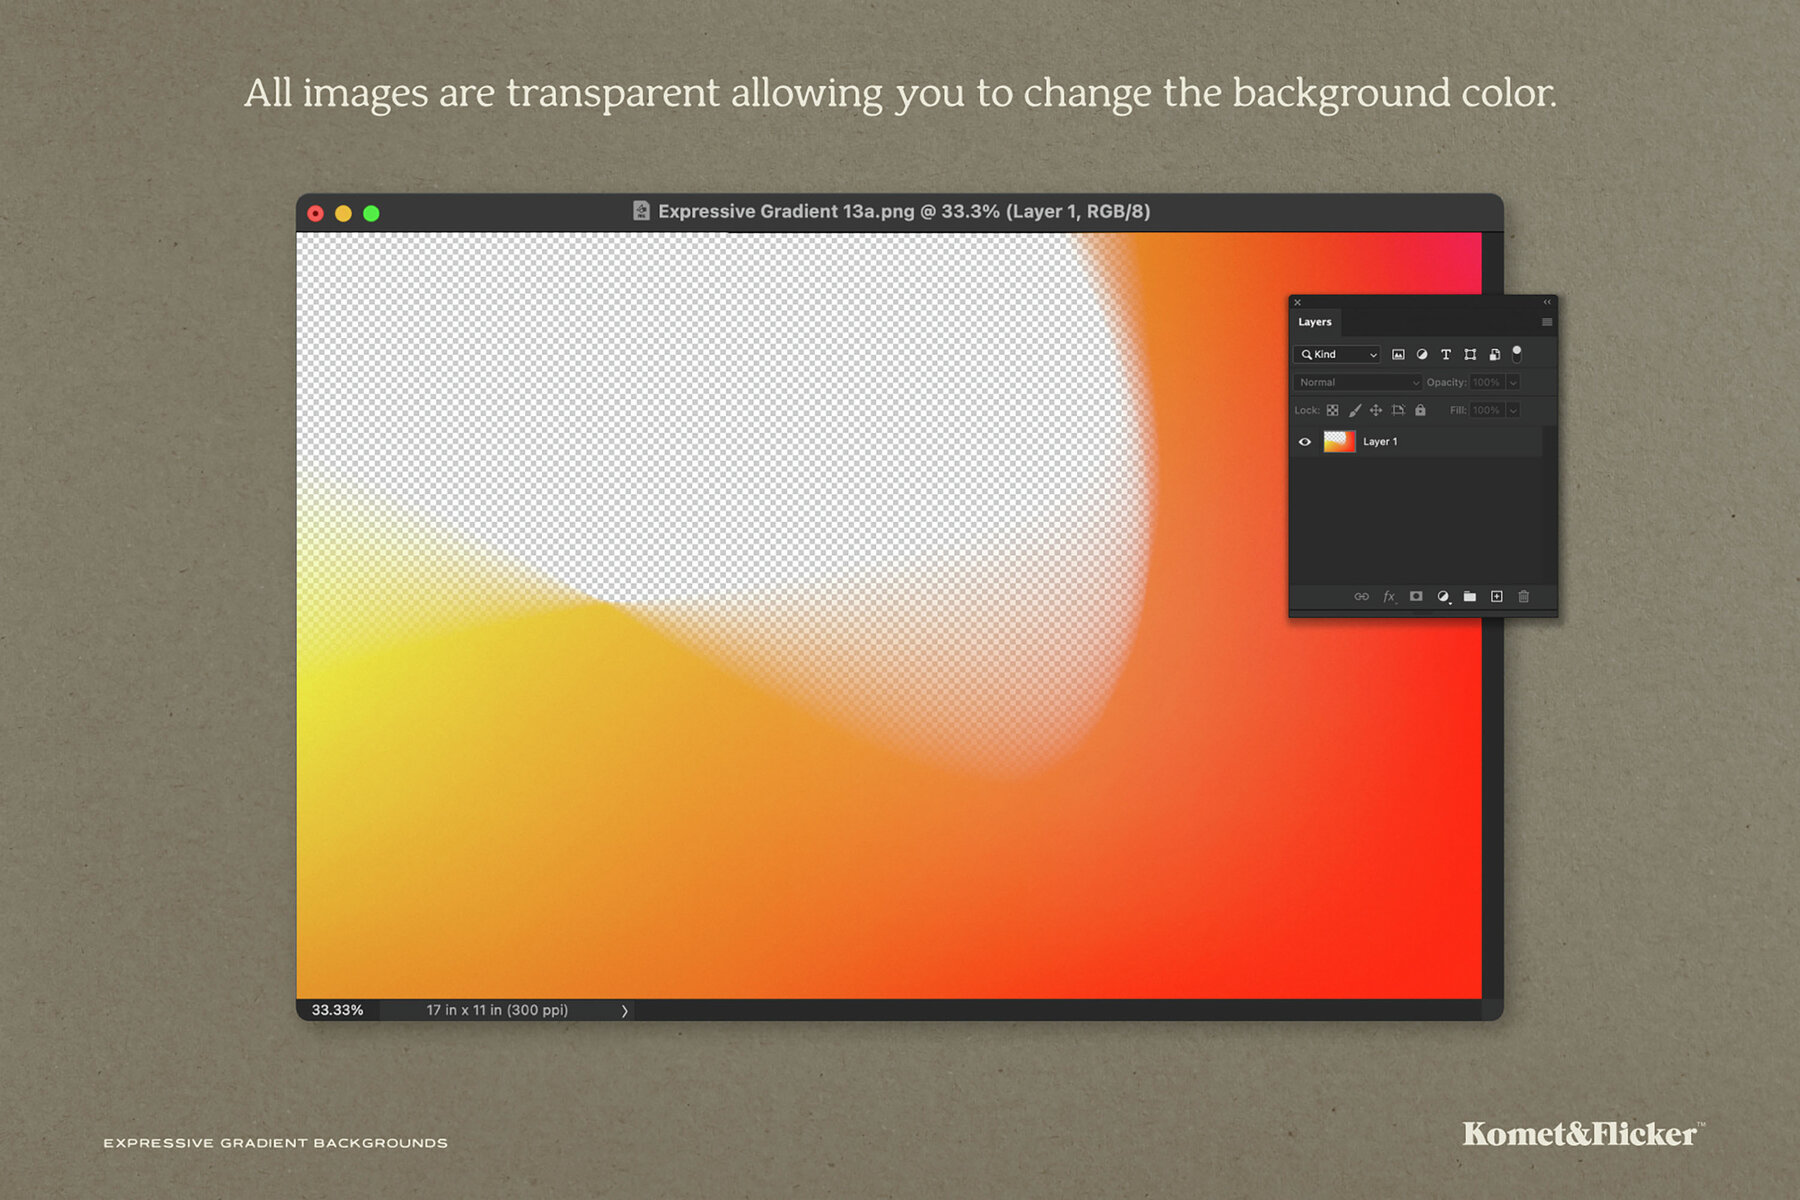Click the Filter for pixel layers icon
Image resolution: width=1800 pixels, height=1200 pixels.
click(1399, 355)
